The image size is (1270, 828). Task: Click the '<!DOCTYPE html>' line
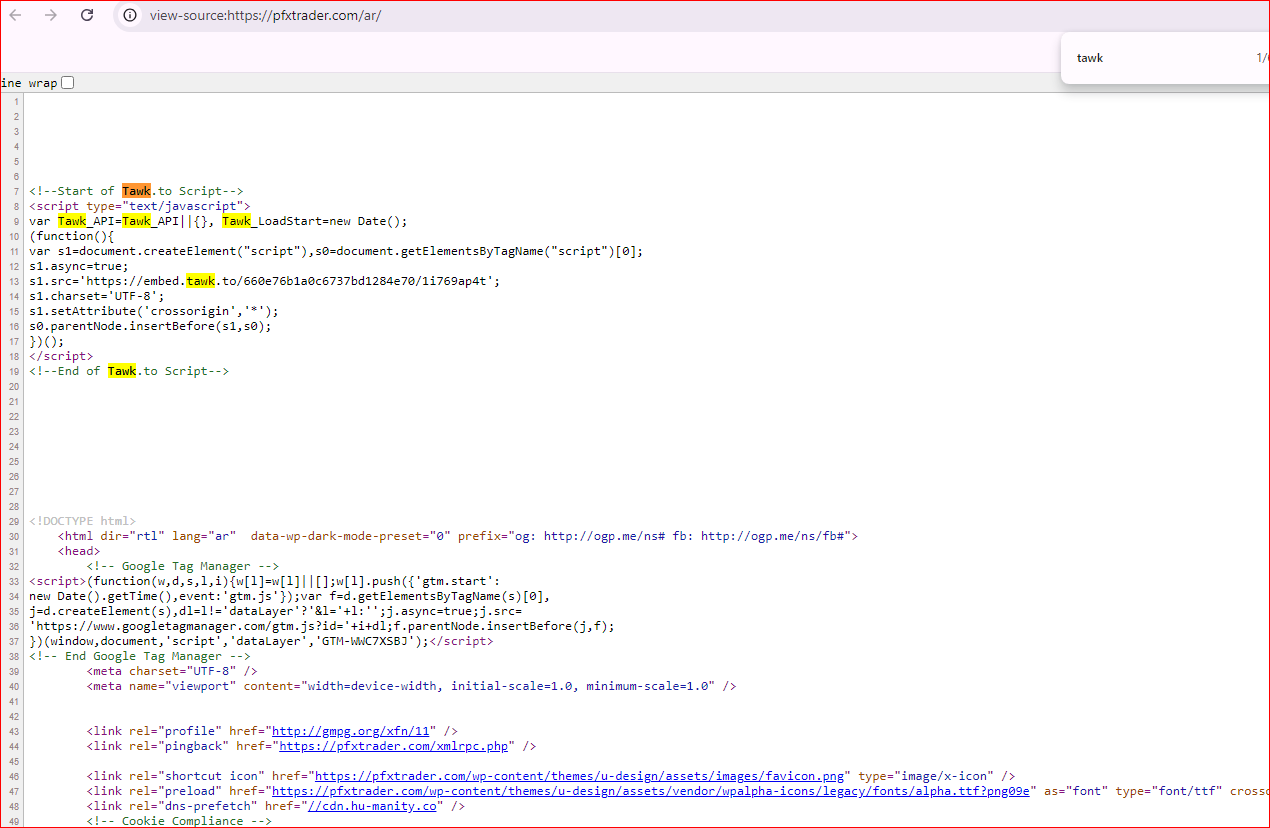83,521
